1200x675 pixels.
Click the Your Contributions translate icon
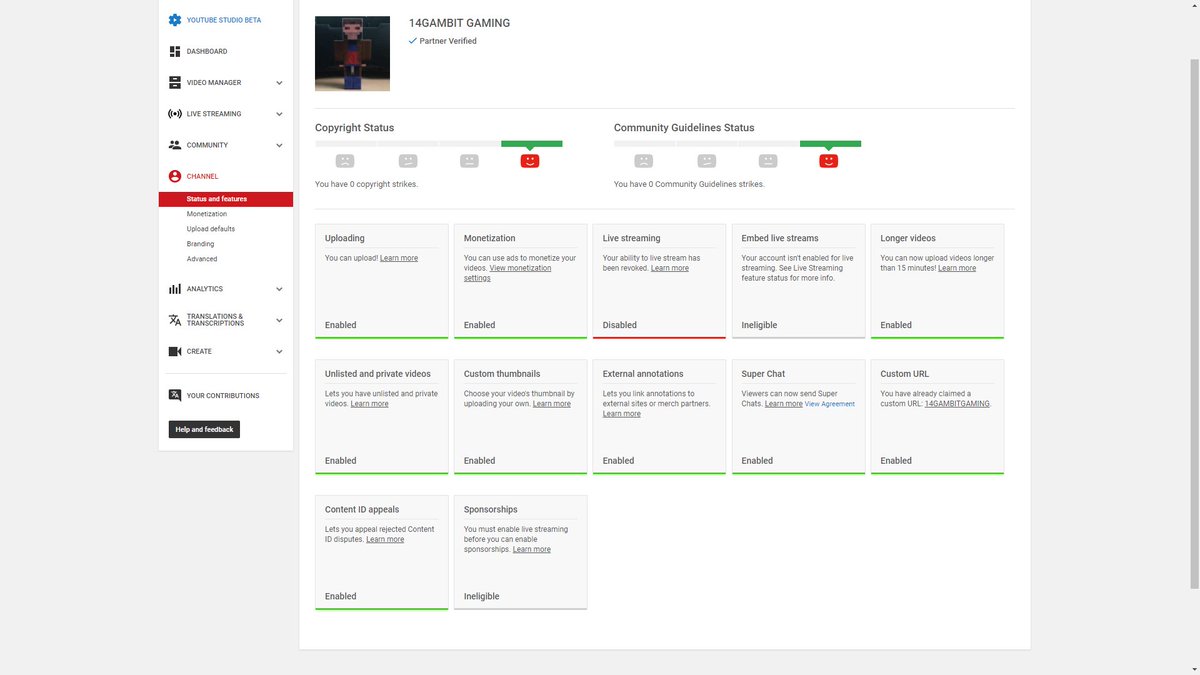[x=175, y=395]
